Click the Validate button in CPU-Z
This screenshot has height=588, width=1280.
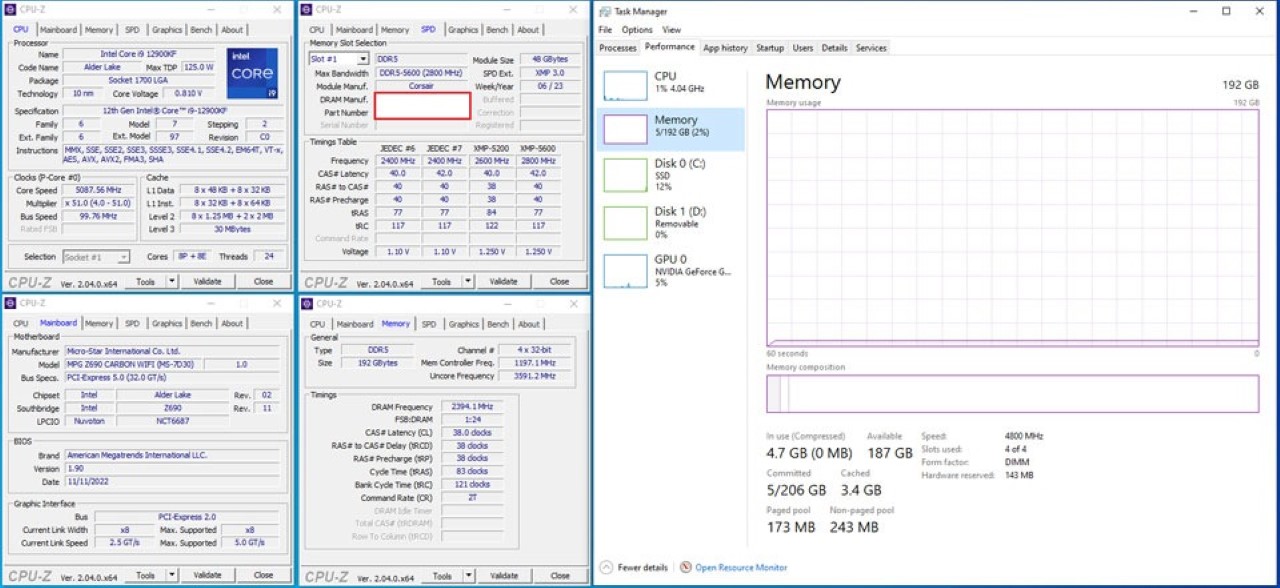[208, 281]
